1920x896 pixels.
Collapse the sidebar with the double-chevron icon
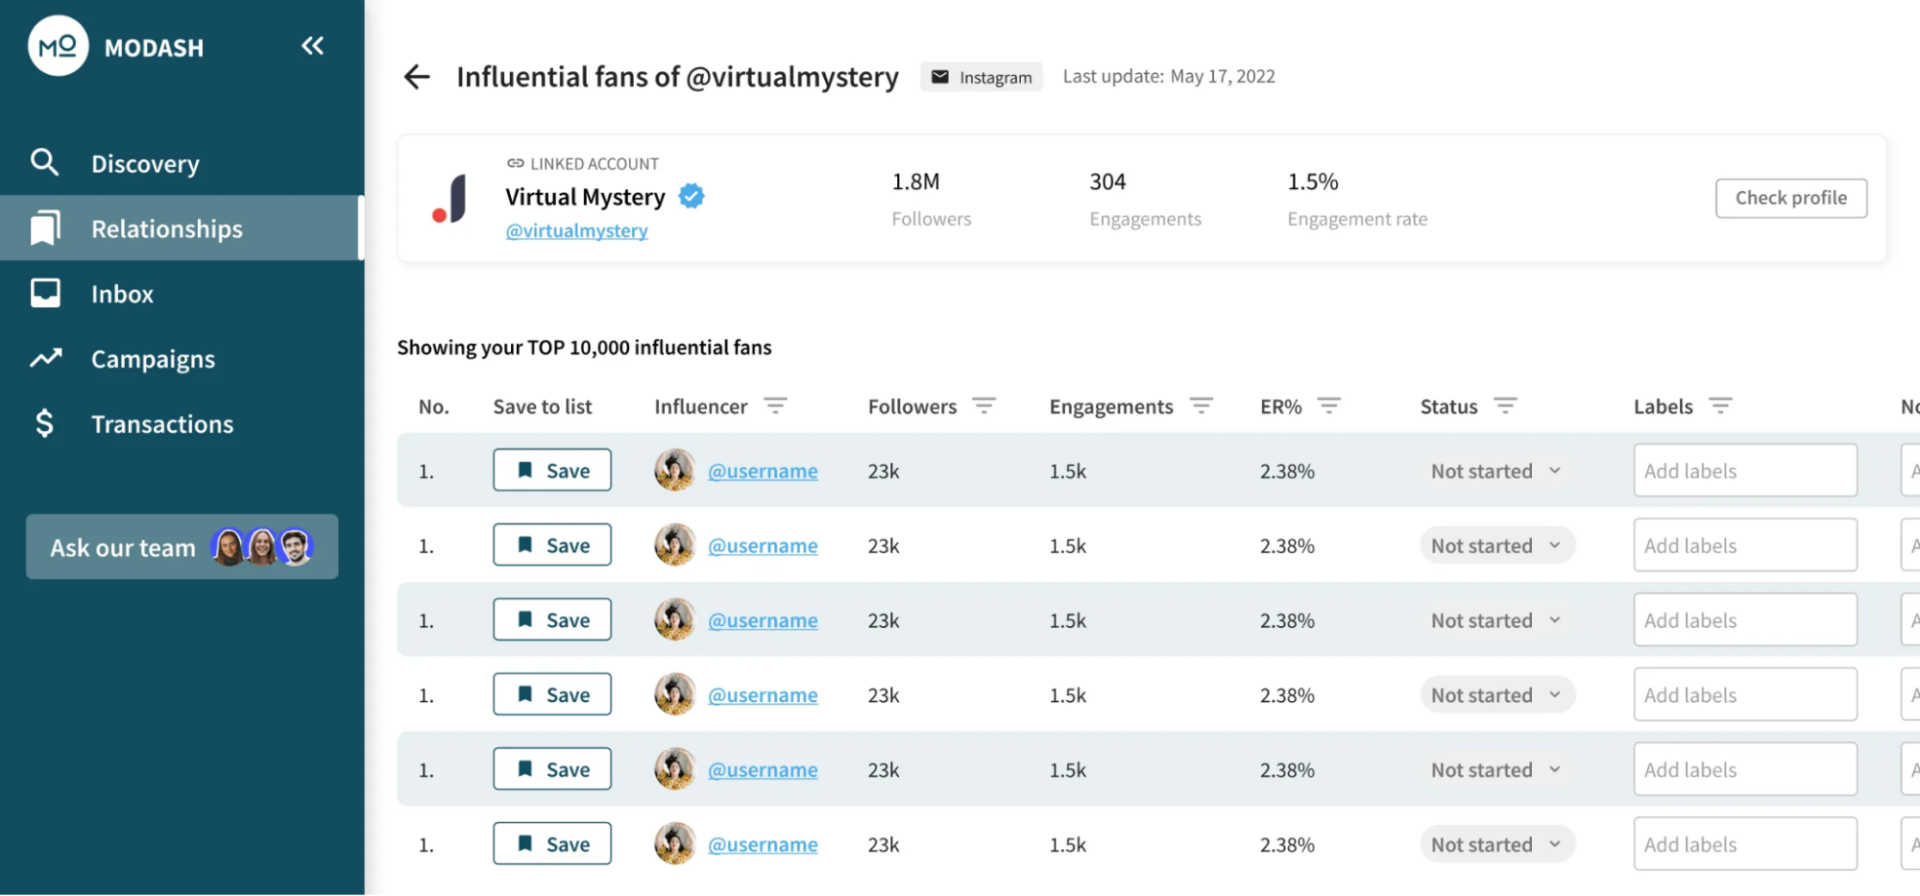click(312, 45)
